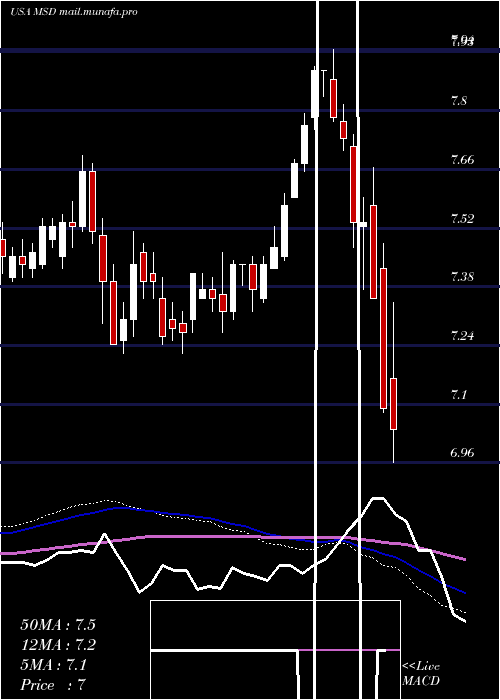
Task: Click the 7.38 price axis label
Action: (x=463, y=277)
